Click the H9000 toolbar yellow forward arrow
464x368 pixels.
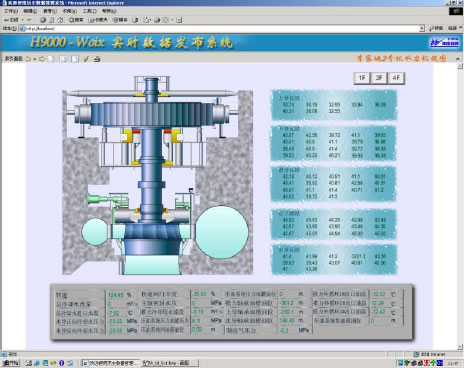(x=42, y=59)
